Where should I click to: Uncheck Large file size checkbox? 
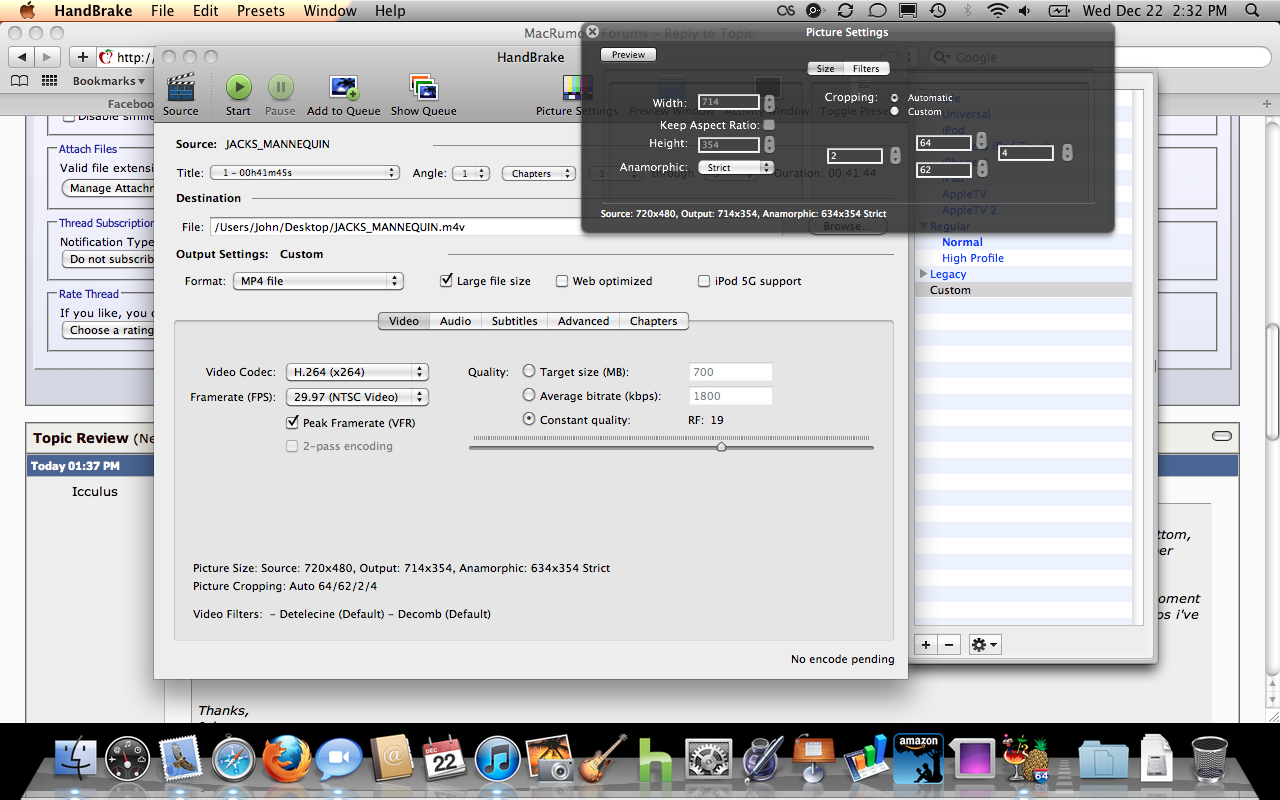446,281
